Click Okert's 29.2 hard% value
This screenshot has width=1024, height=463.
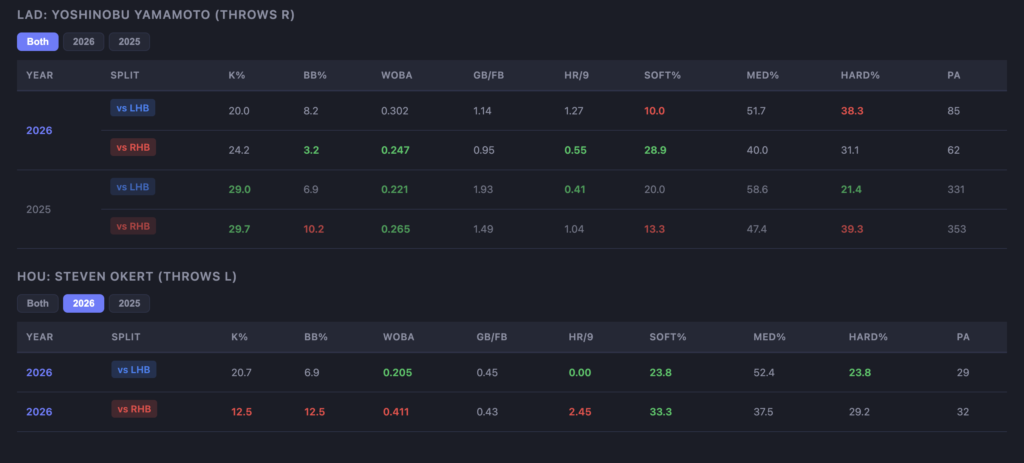pyautogui.click(x=860, y=412)
